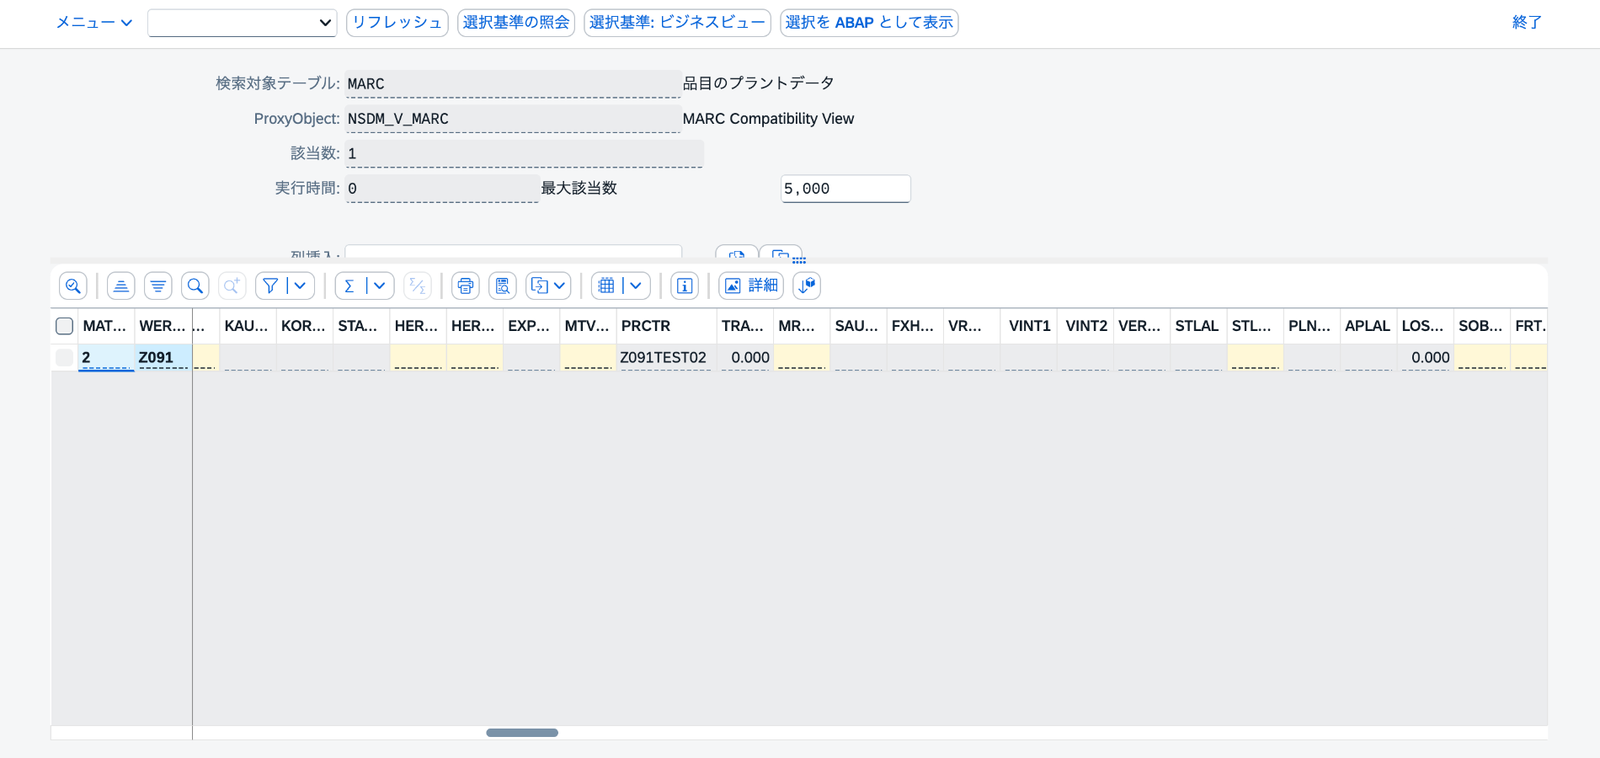Open the details magnifier icon in ALV toolbar
This screenshot has height=758, width=1600.
click(73, 286)
